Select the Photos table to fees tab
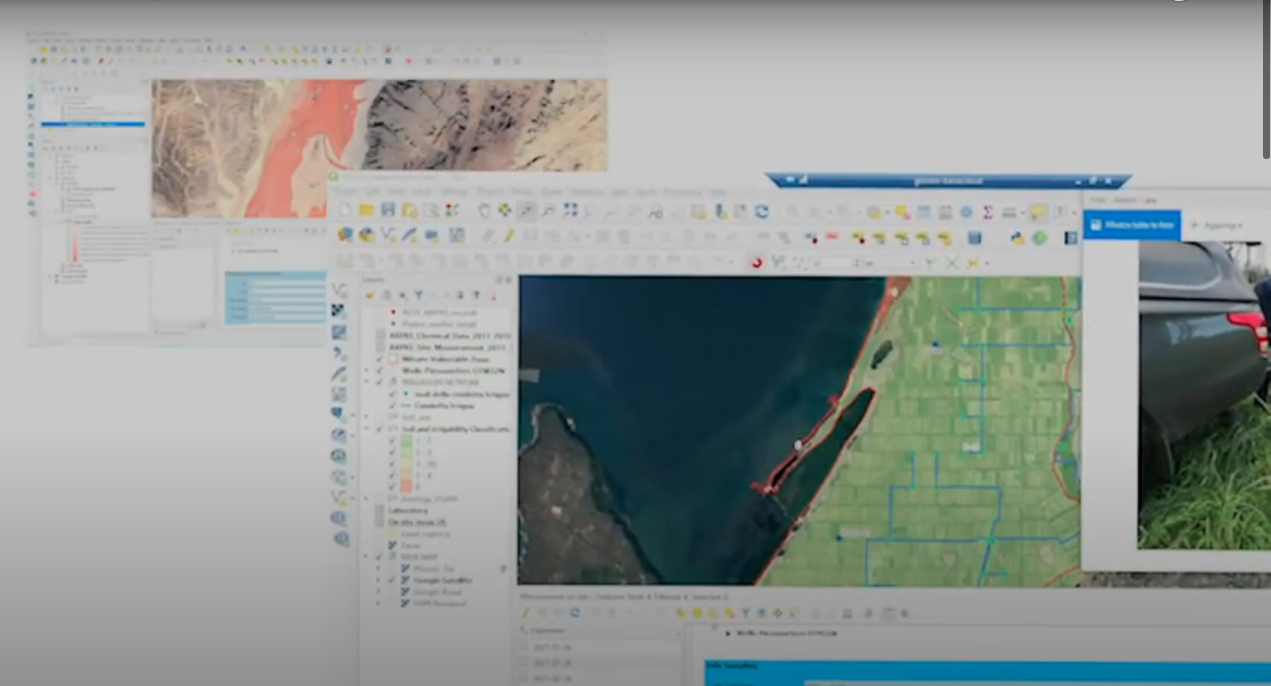Image resolution: width=1271 pixels, height=686 pixels. (1131, 225)
